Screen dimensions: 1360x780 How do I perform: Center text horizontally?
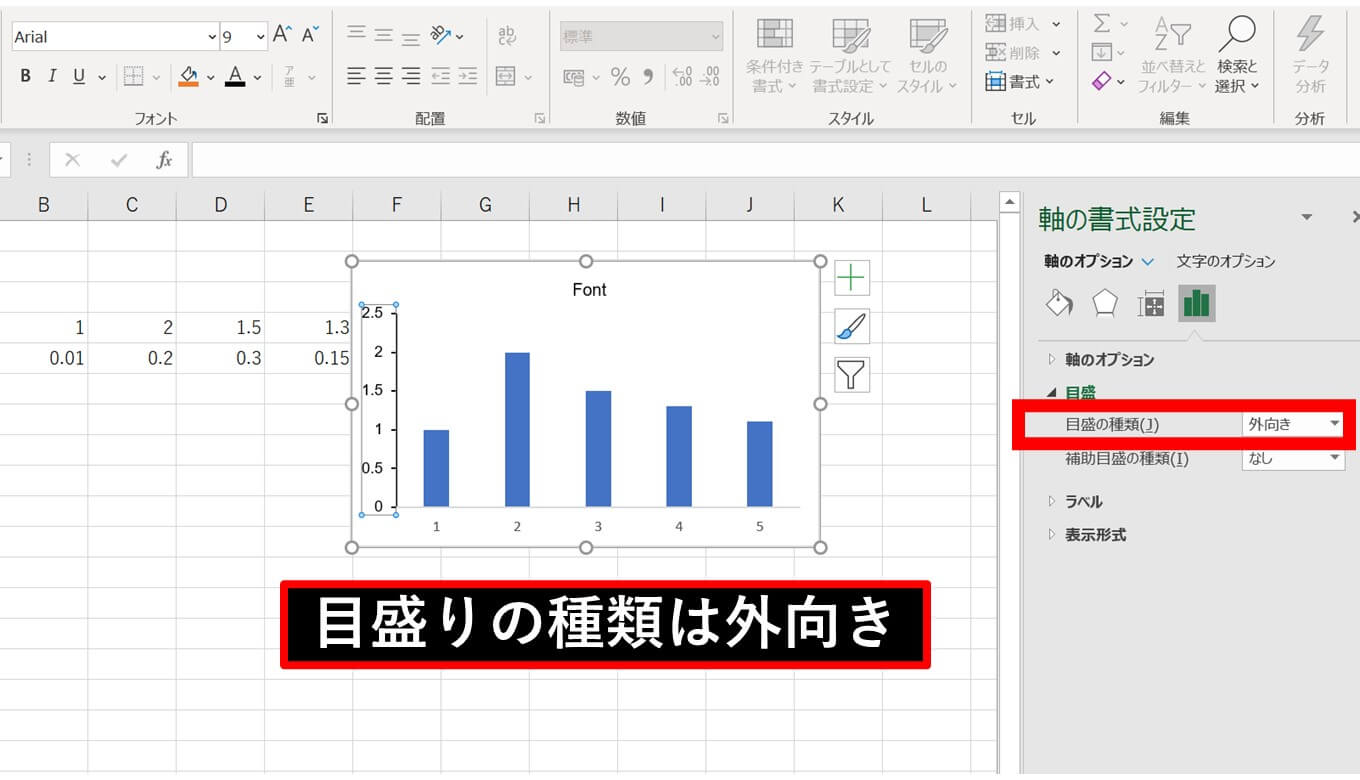pos(383,76)
